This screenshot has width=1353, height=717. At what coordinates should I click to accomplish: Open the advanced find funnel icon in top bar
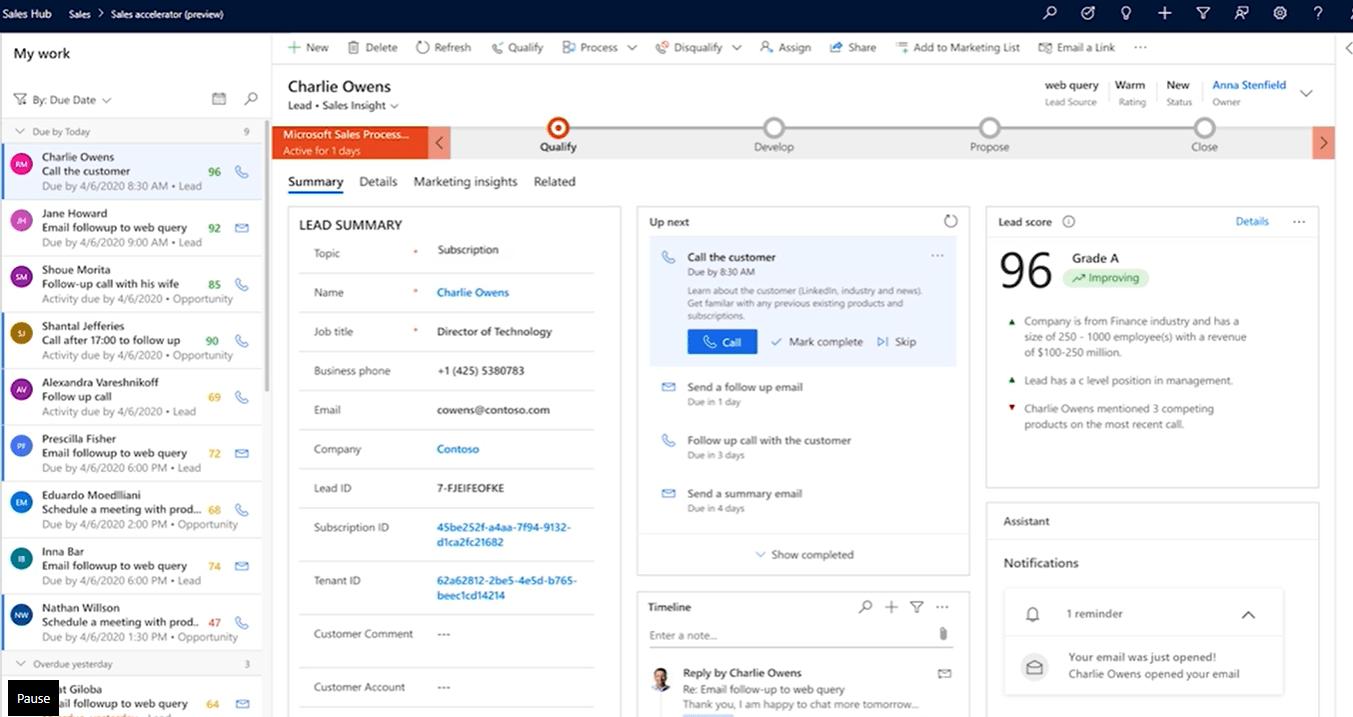(x=1203, y=14)
